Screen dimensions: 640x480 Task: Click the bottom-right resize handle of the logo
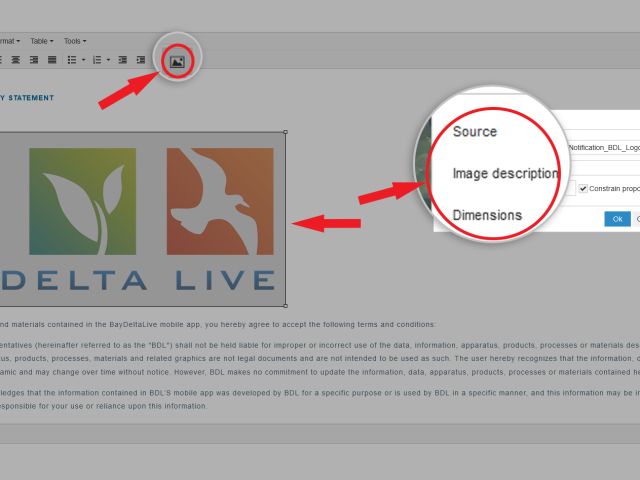pyautogui.click(x=285, y=306)
